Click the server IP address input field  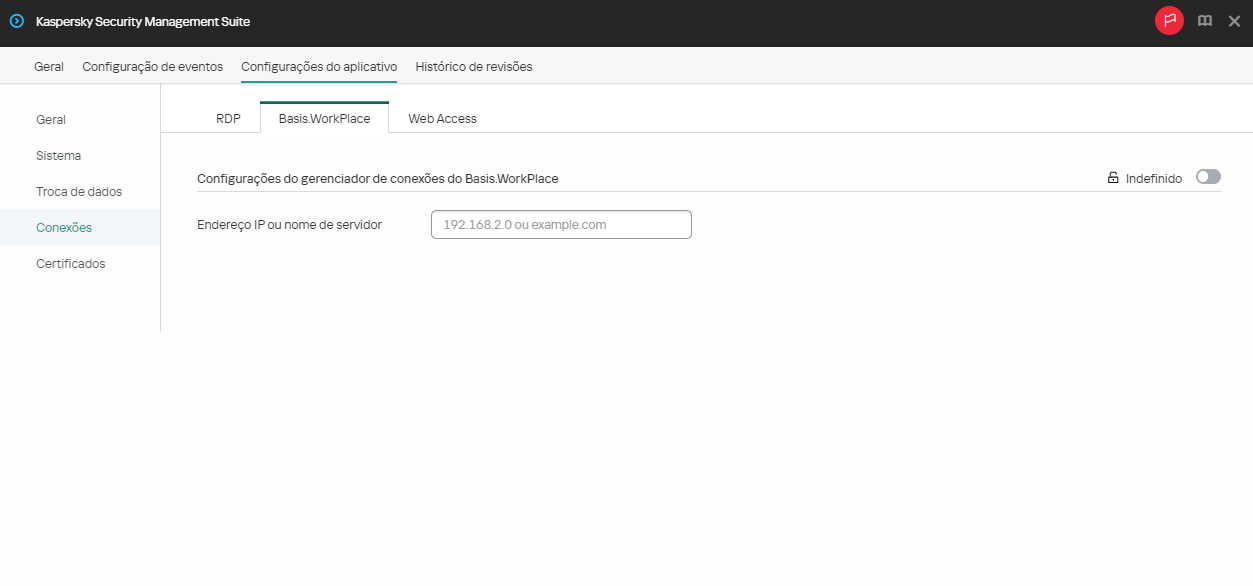[560, 224]
